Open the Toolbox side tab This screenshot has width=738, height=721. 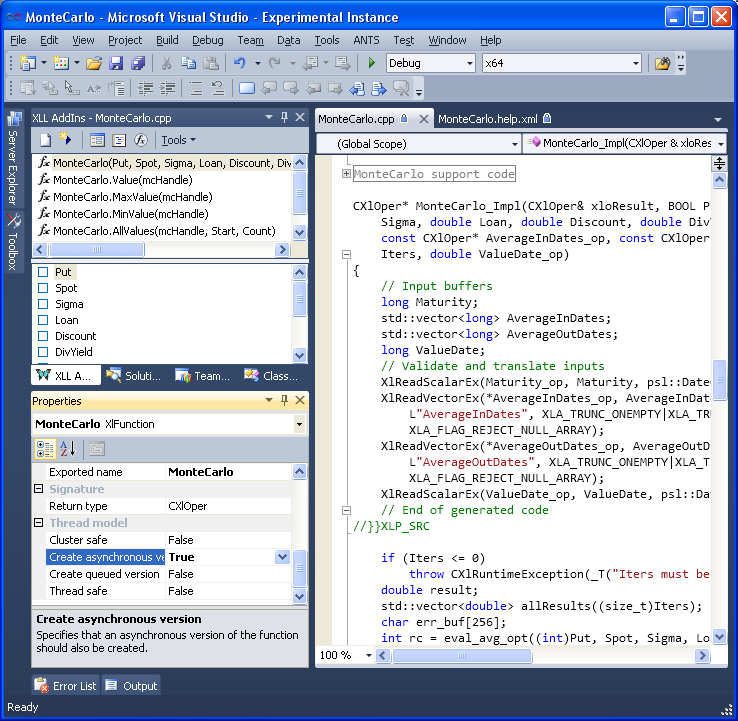click(x=14, y=242)
